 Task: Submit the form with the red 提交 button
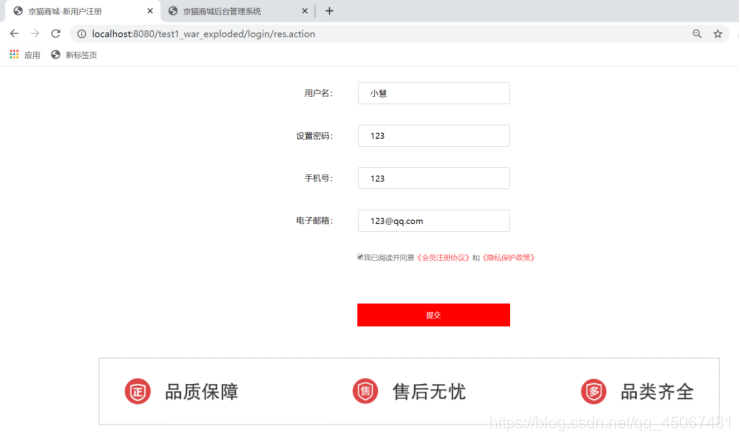pyautogui.click(x=433, y=315)
